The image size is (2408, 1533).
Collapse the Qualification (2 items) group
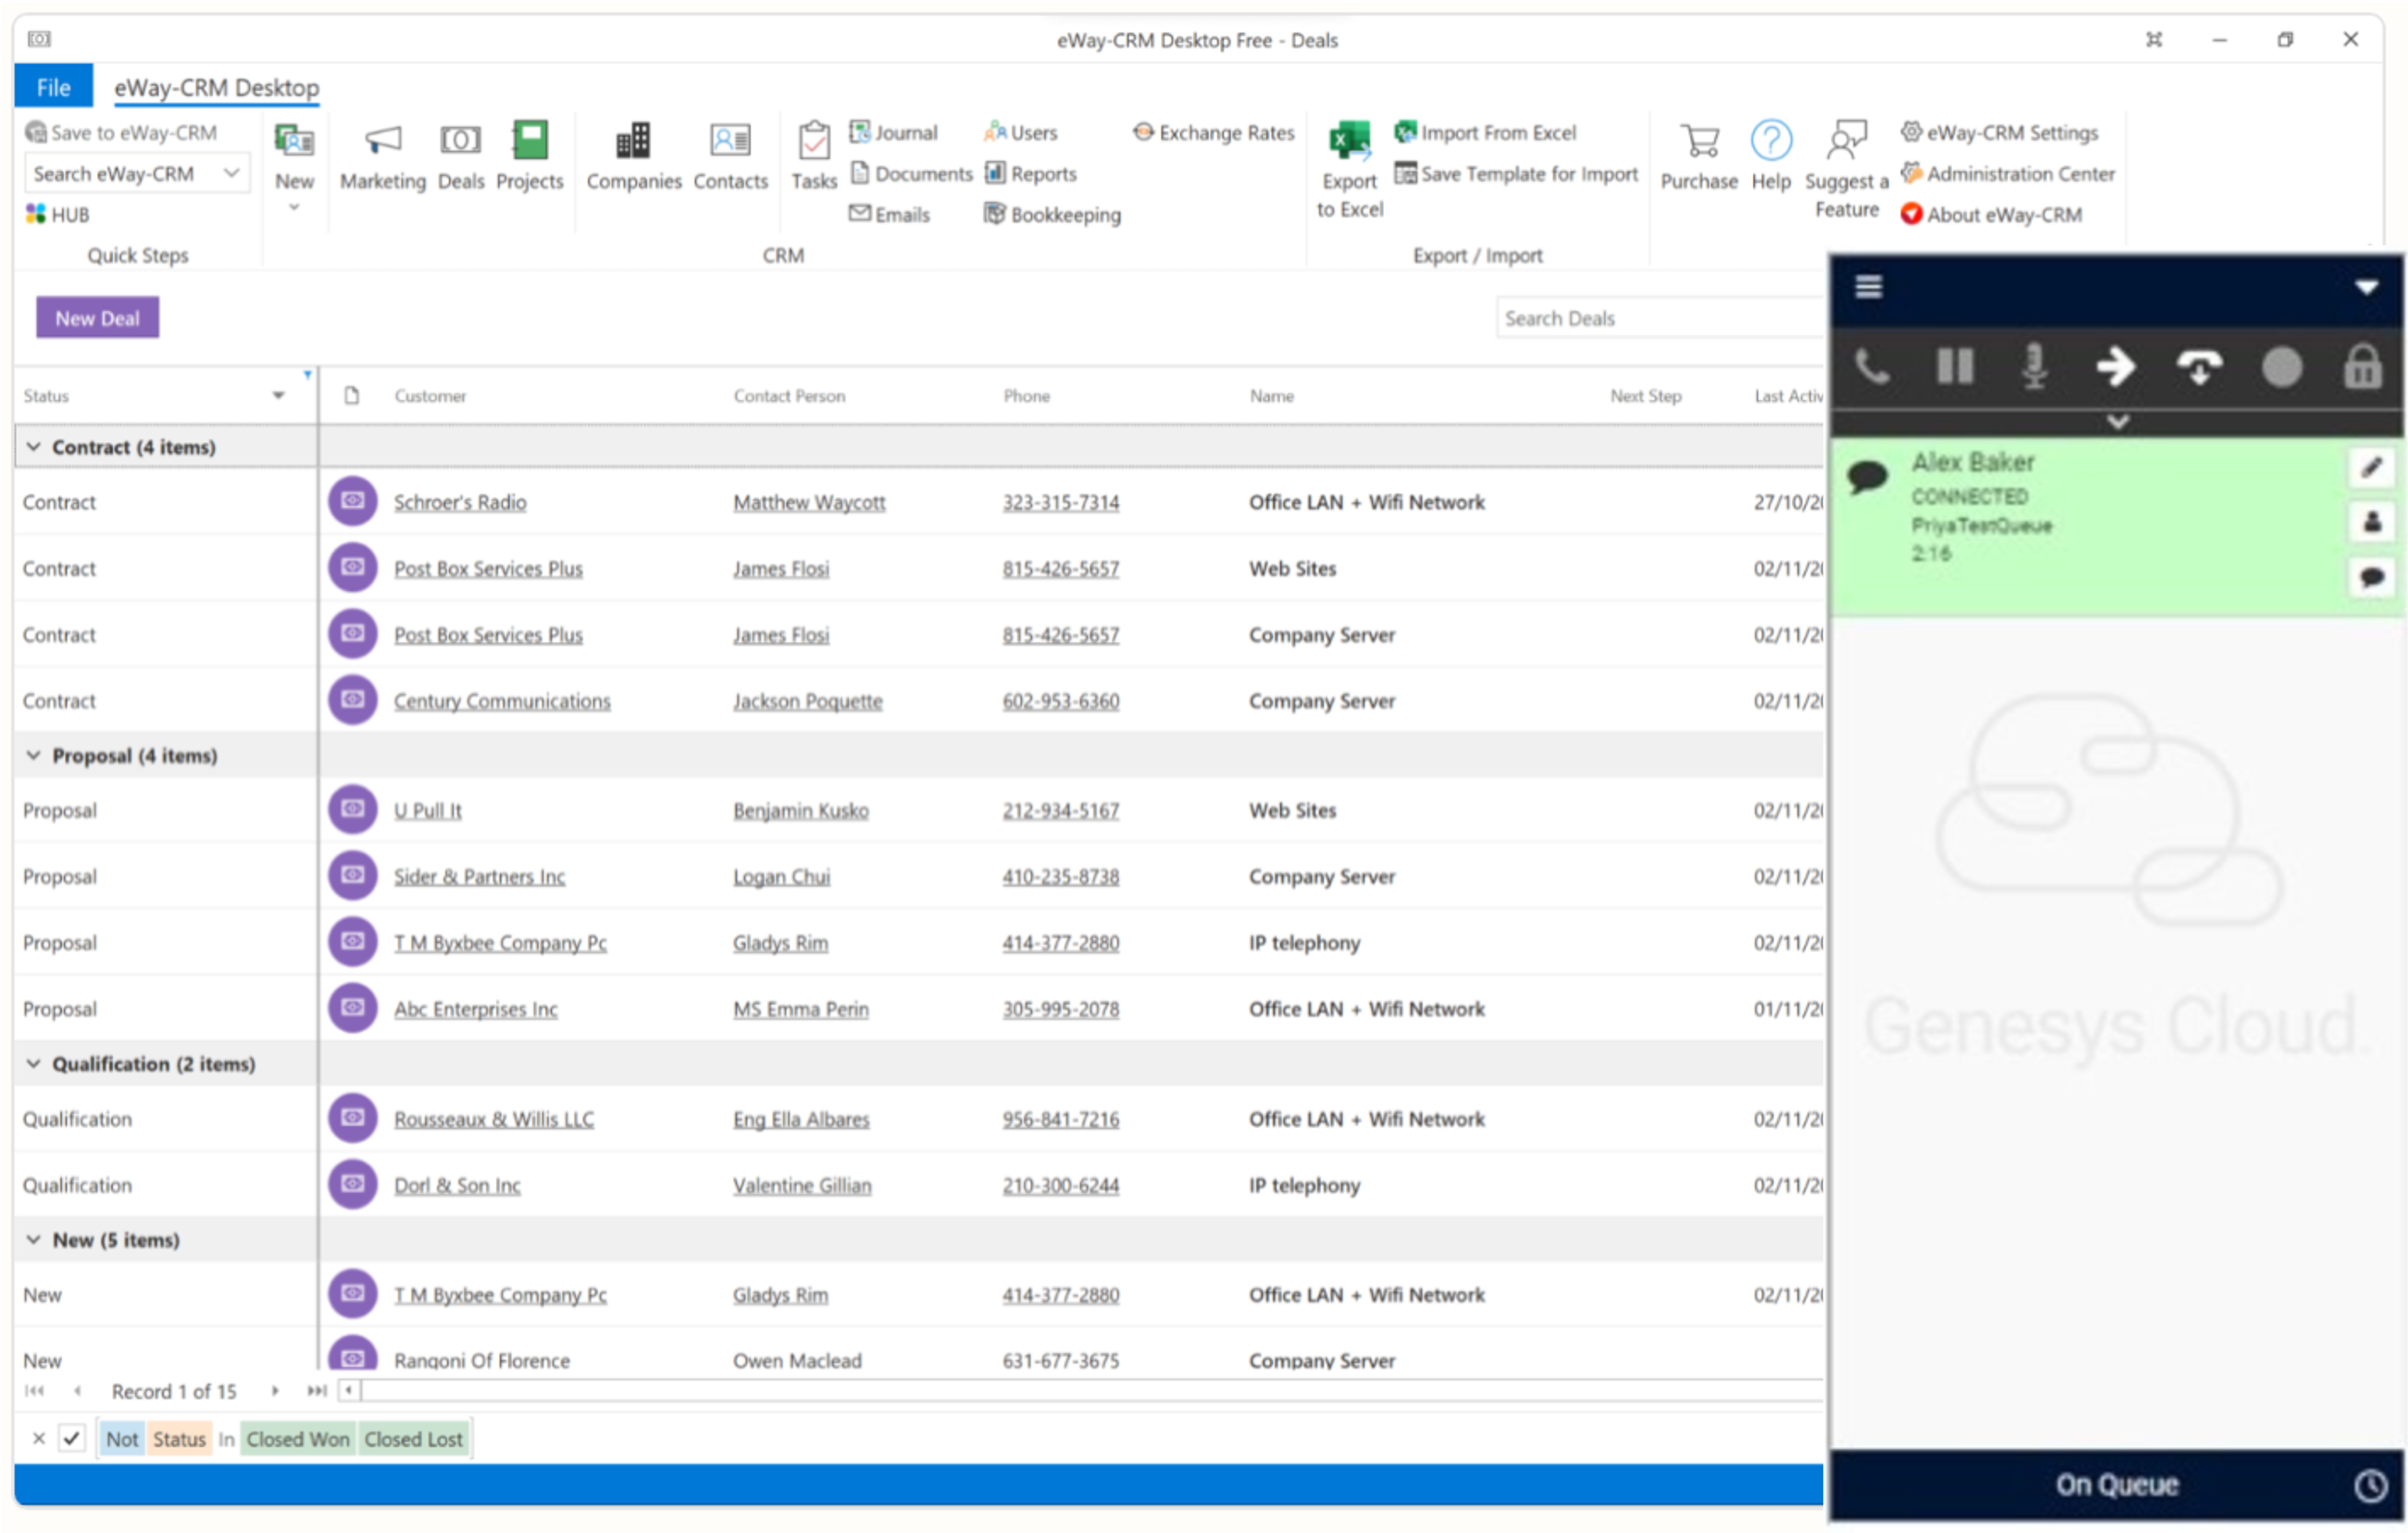click(x=34, y=1063)
